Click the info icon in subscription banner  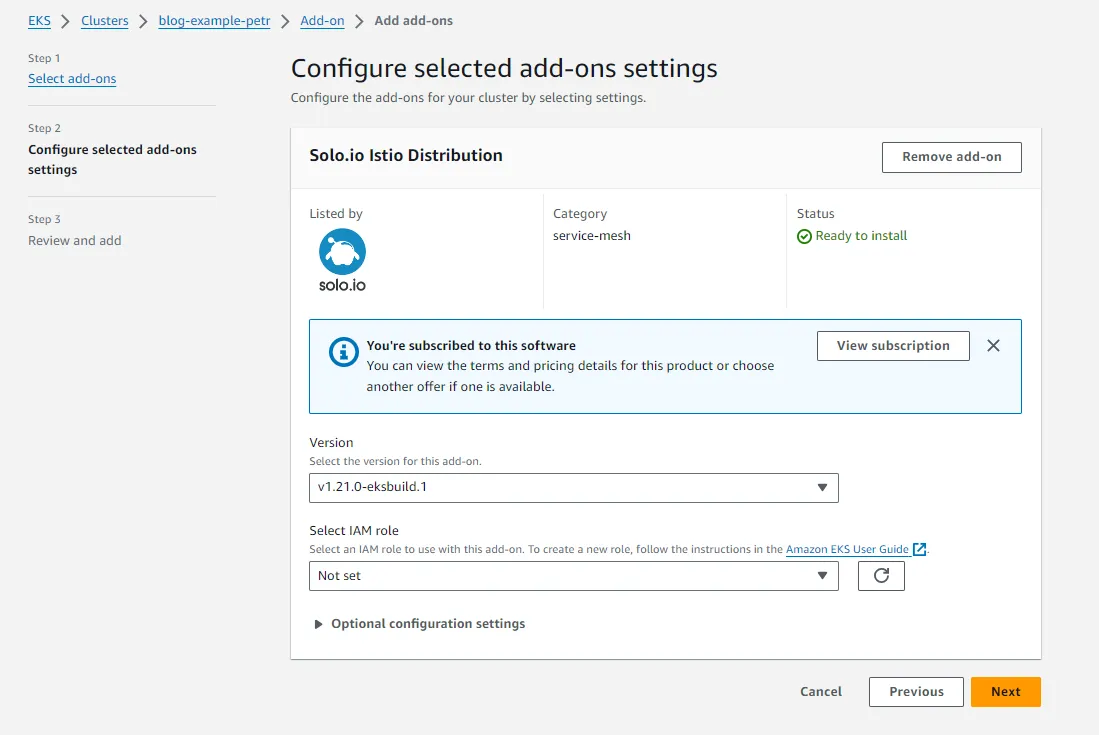[x=343, y=352]
